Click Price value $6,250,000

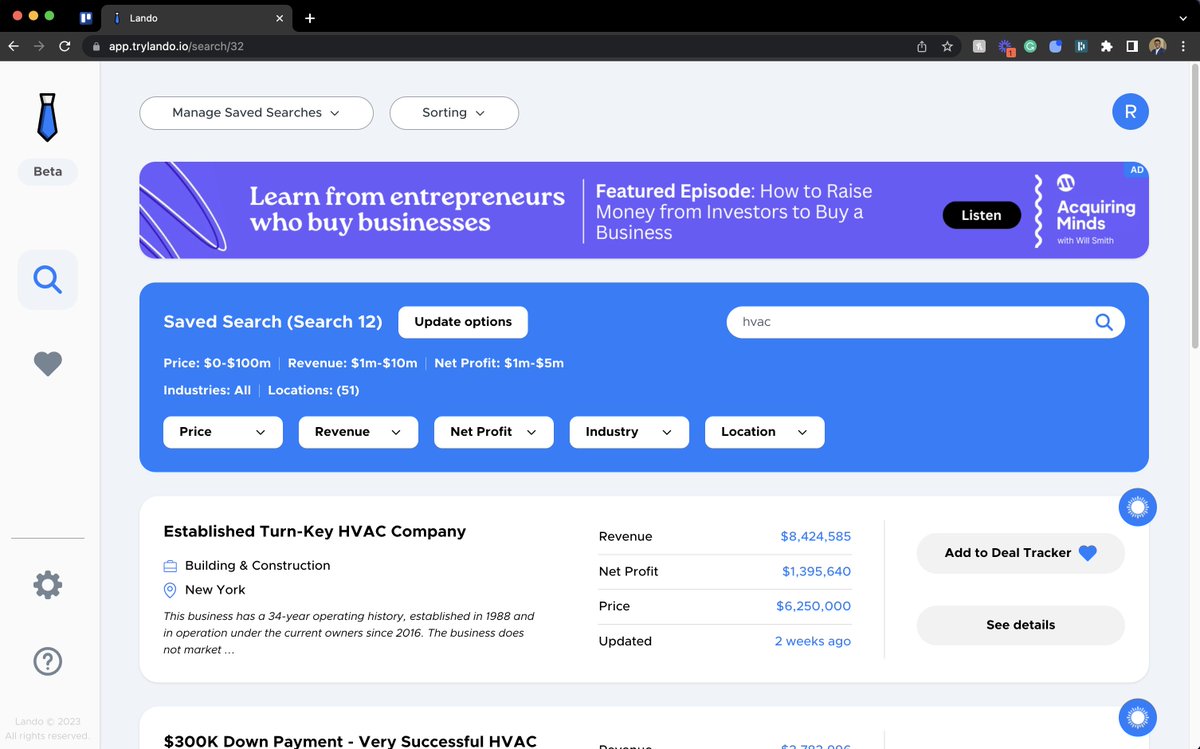(x=813, y=606)
